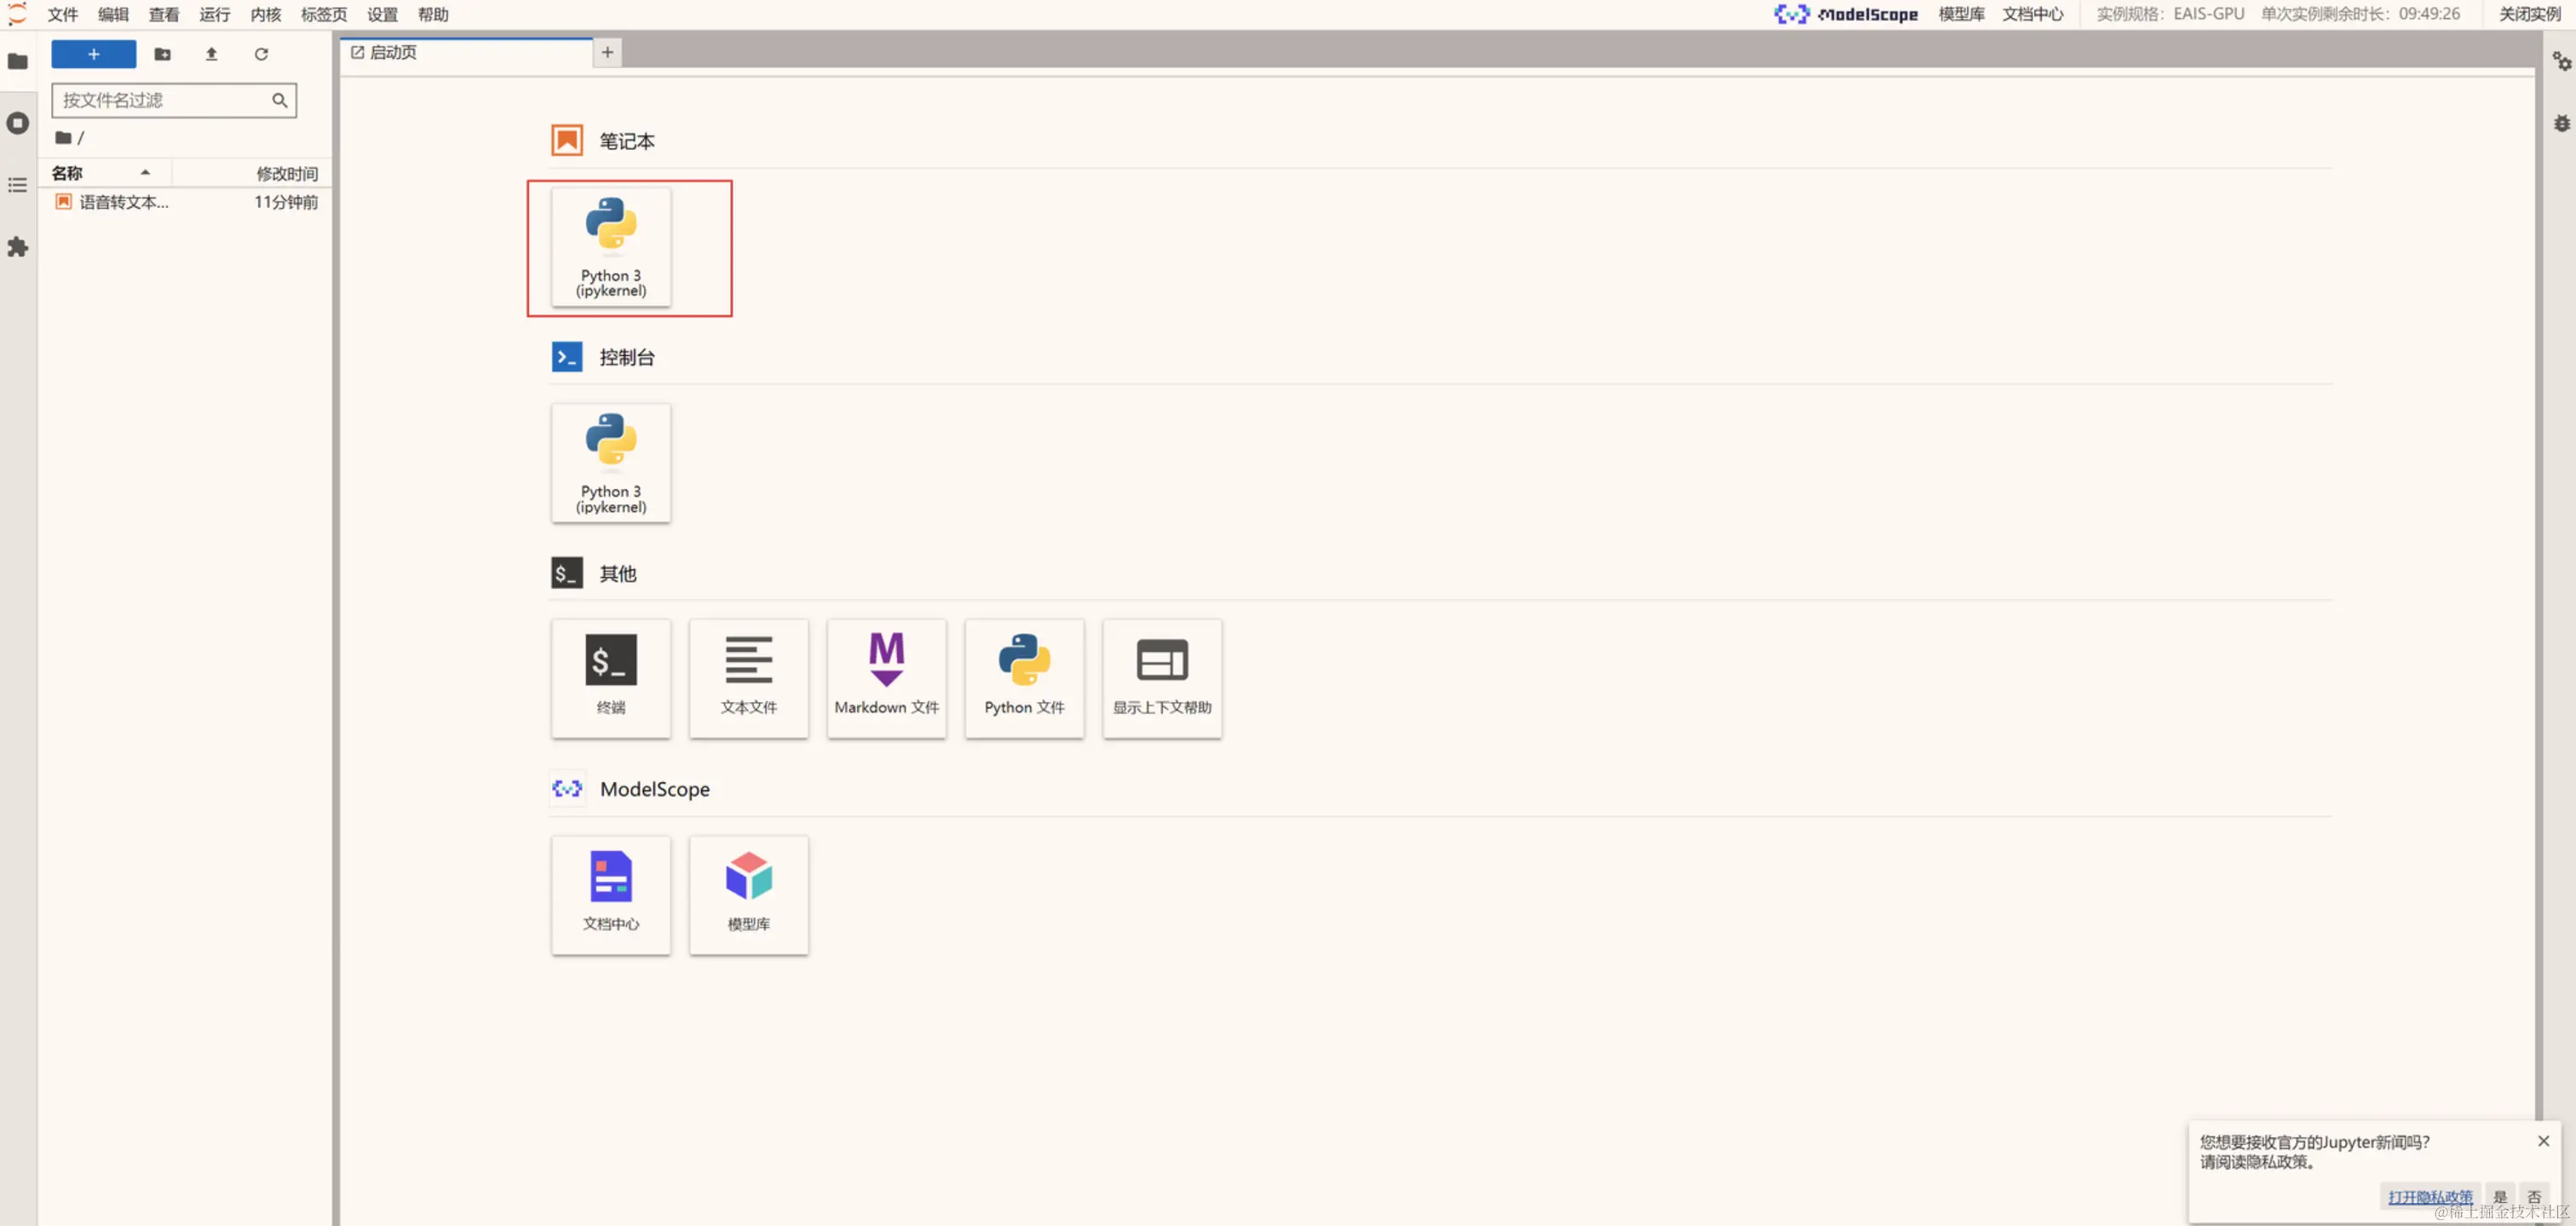This screenshot has height=1226, width=2576.
Task: Click the blue new launcher plus button
Action: pos(94,54)
